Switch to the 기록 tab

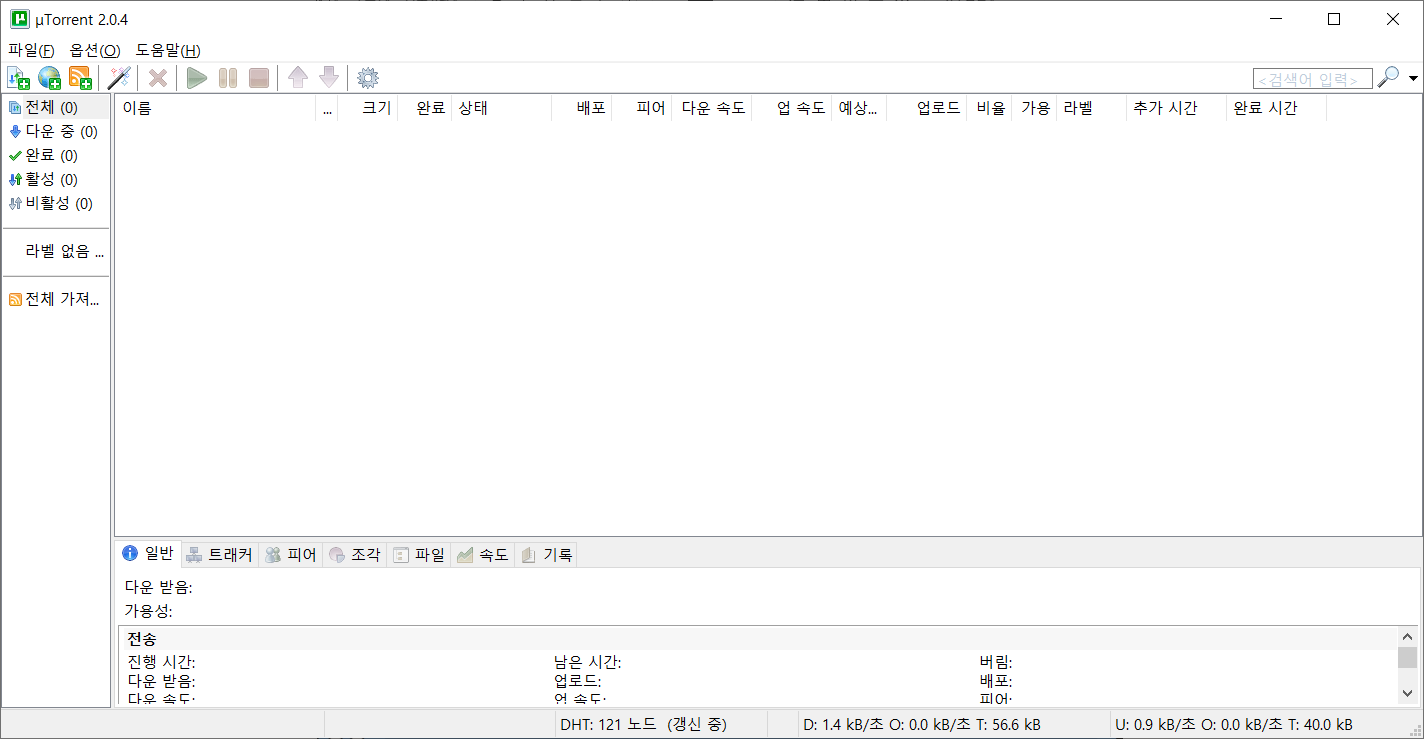point(546,555)
